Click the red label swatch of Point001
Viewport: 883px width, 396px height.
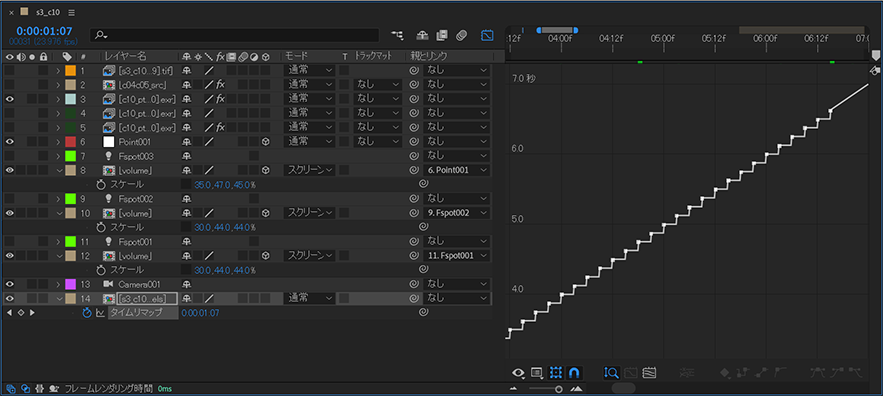[70, 141]
